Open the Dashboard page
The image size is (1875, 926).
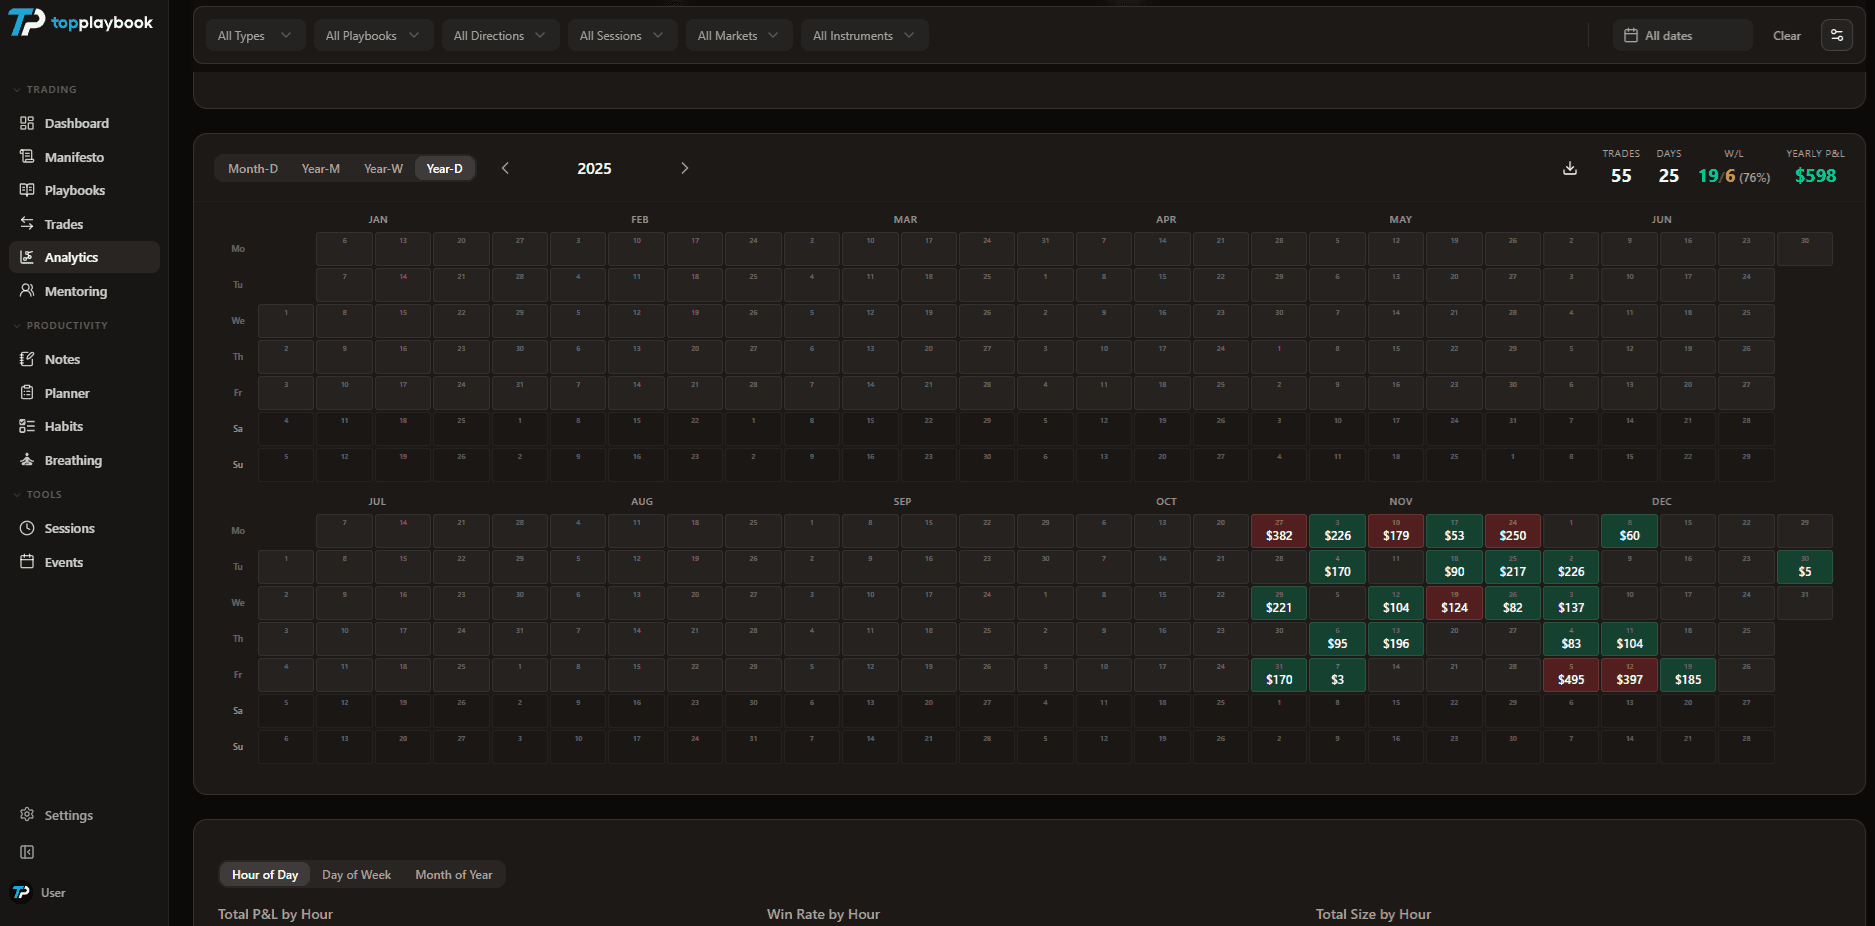pyautogui.click(x=76, y=123)
